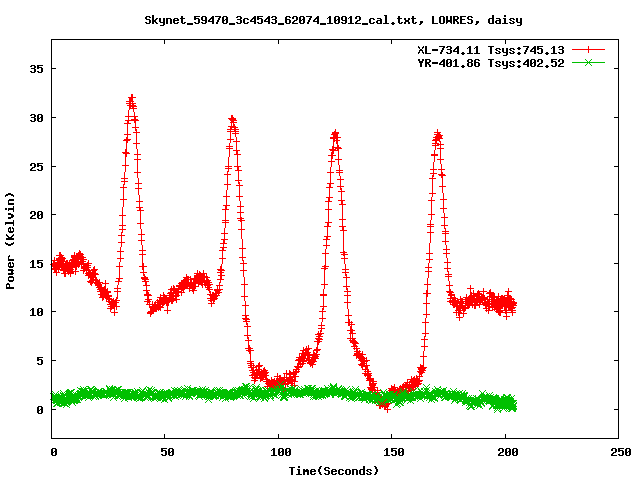
Task: Click the y-axis tick label 30
Action: [x=36, y=118]
